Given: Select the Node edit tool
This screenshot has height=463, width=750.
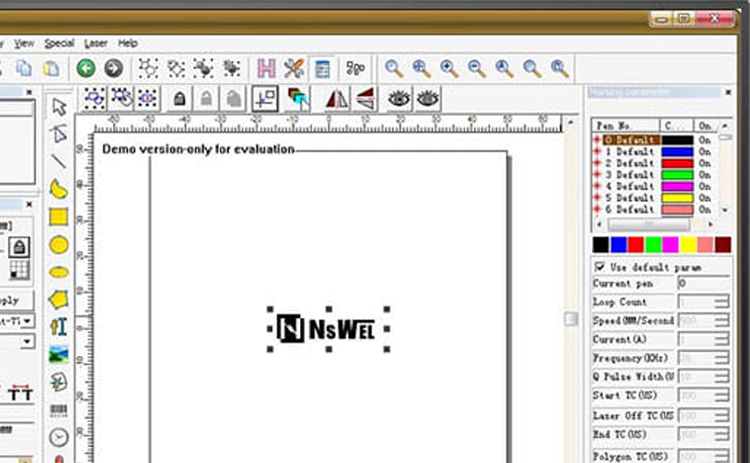Looking at the screenshot, I should 59,134.
